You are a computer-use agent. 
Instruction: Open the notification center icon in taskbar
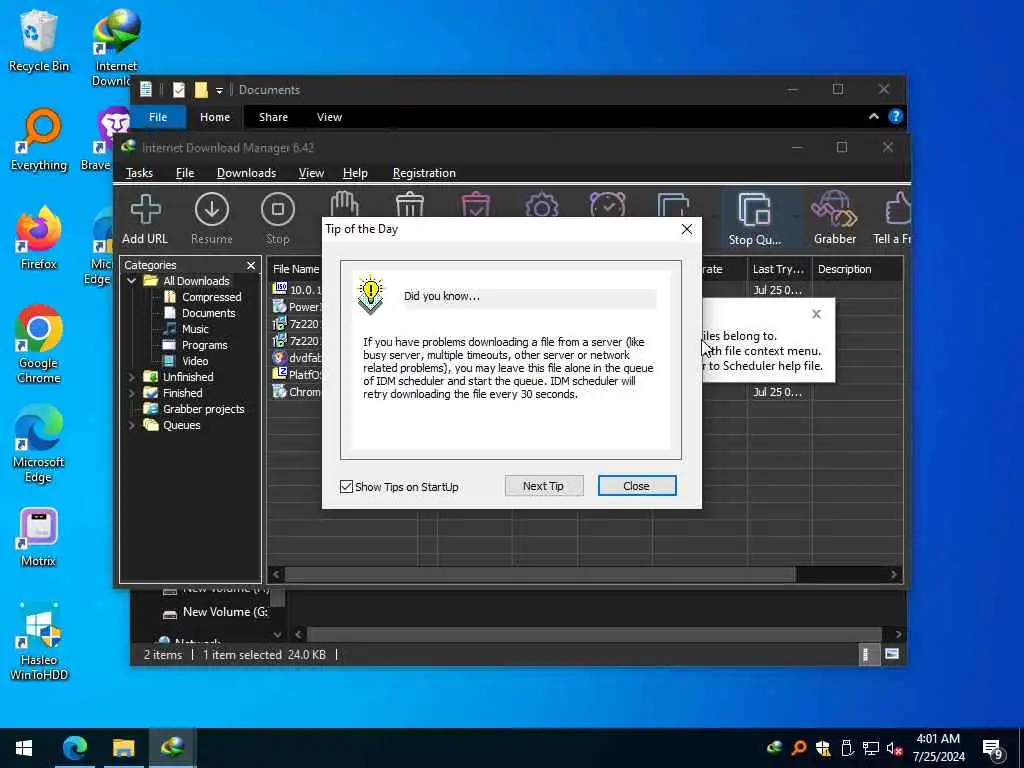click(993, 749)
